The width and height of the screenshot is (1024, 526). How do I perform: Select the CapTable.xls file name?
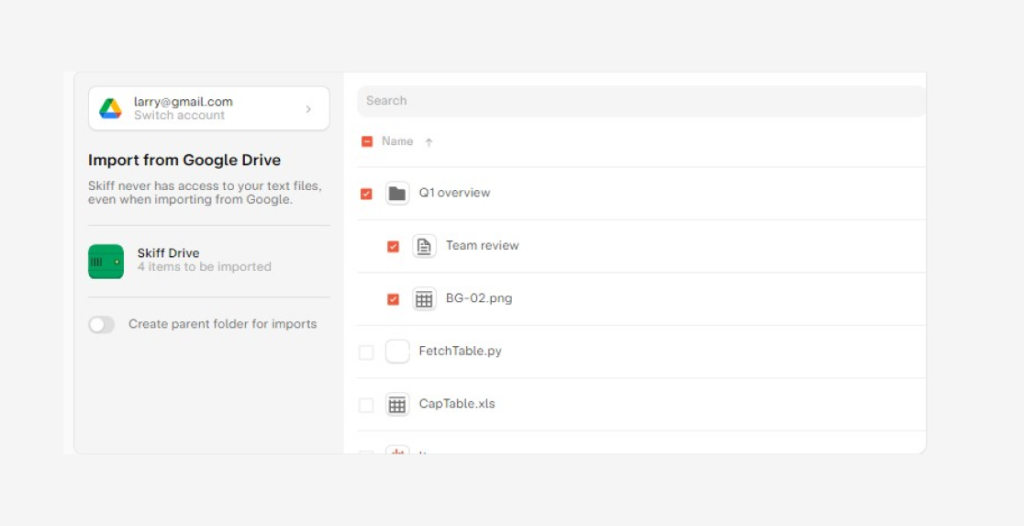pyautogui.click(x=457, y=404)
